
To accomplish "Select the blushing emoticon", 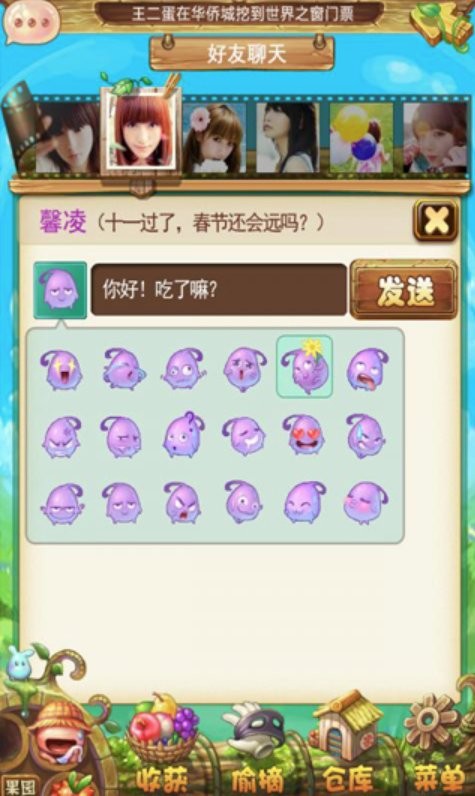I will [366, 503].
